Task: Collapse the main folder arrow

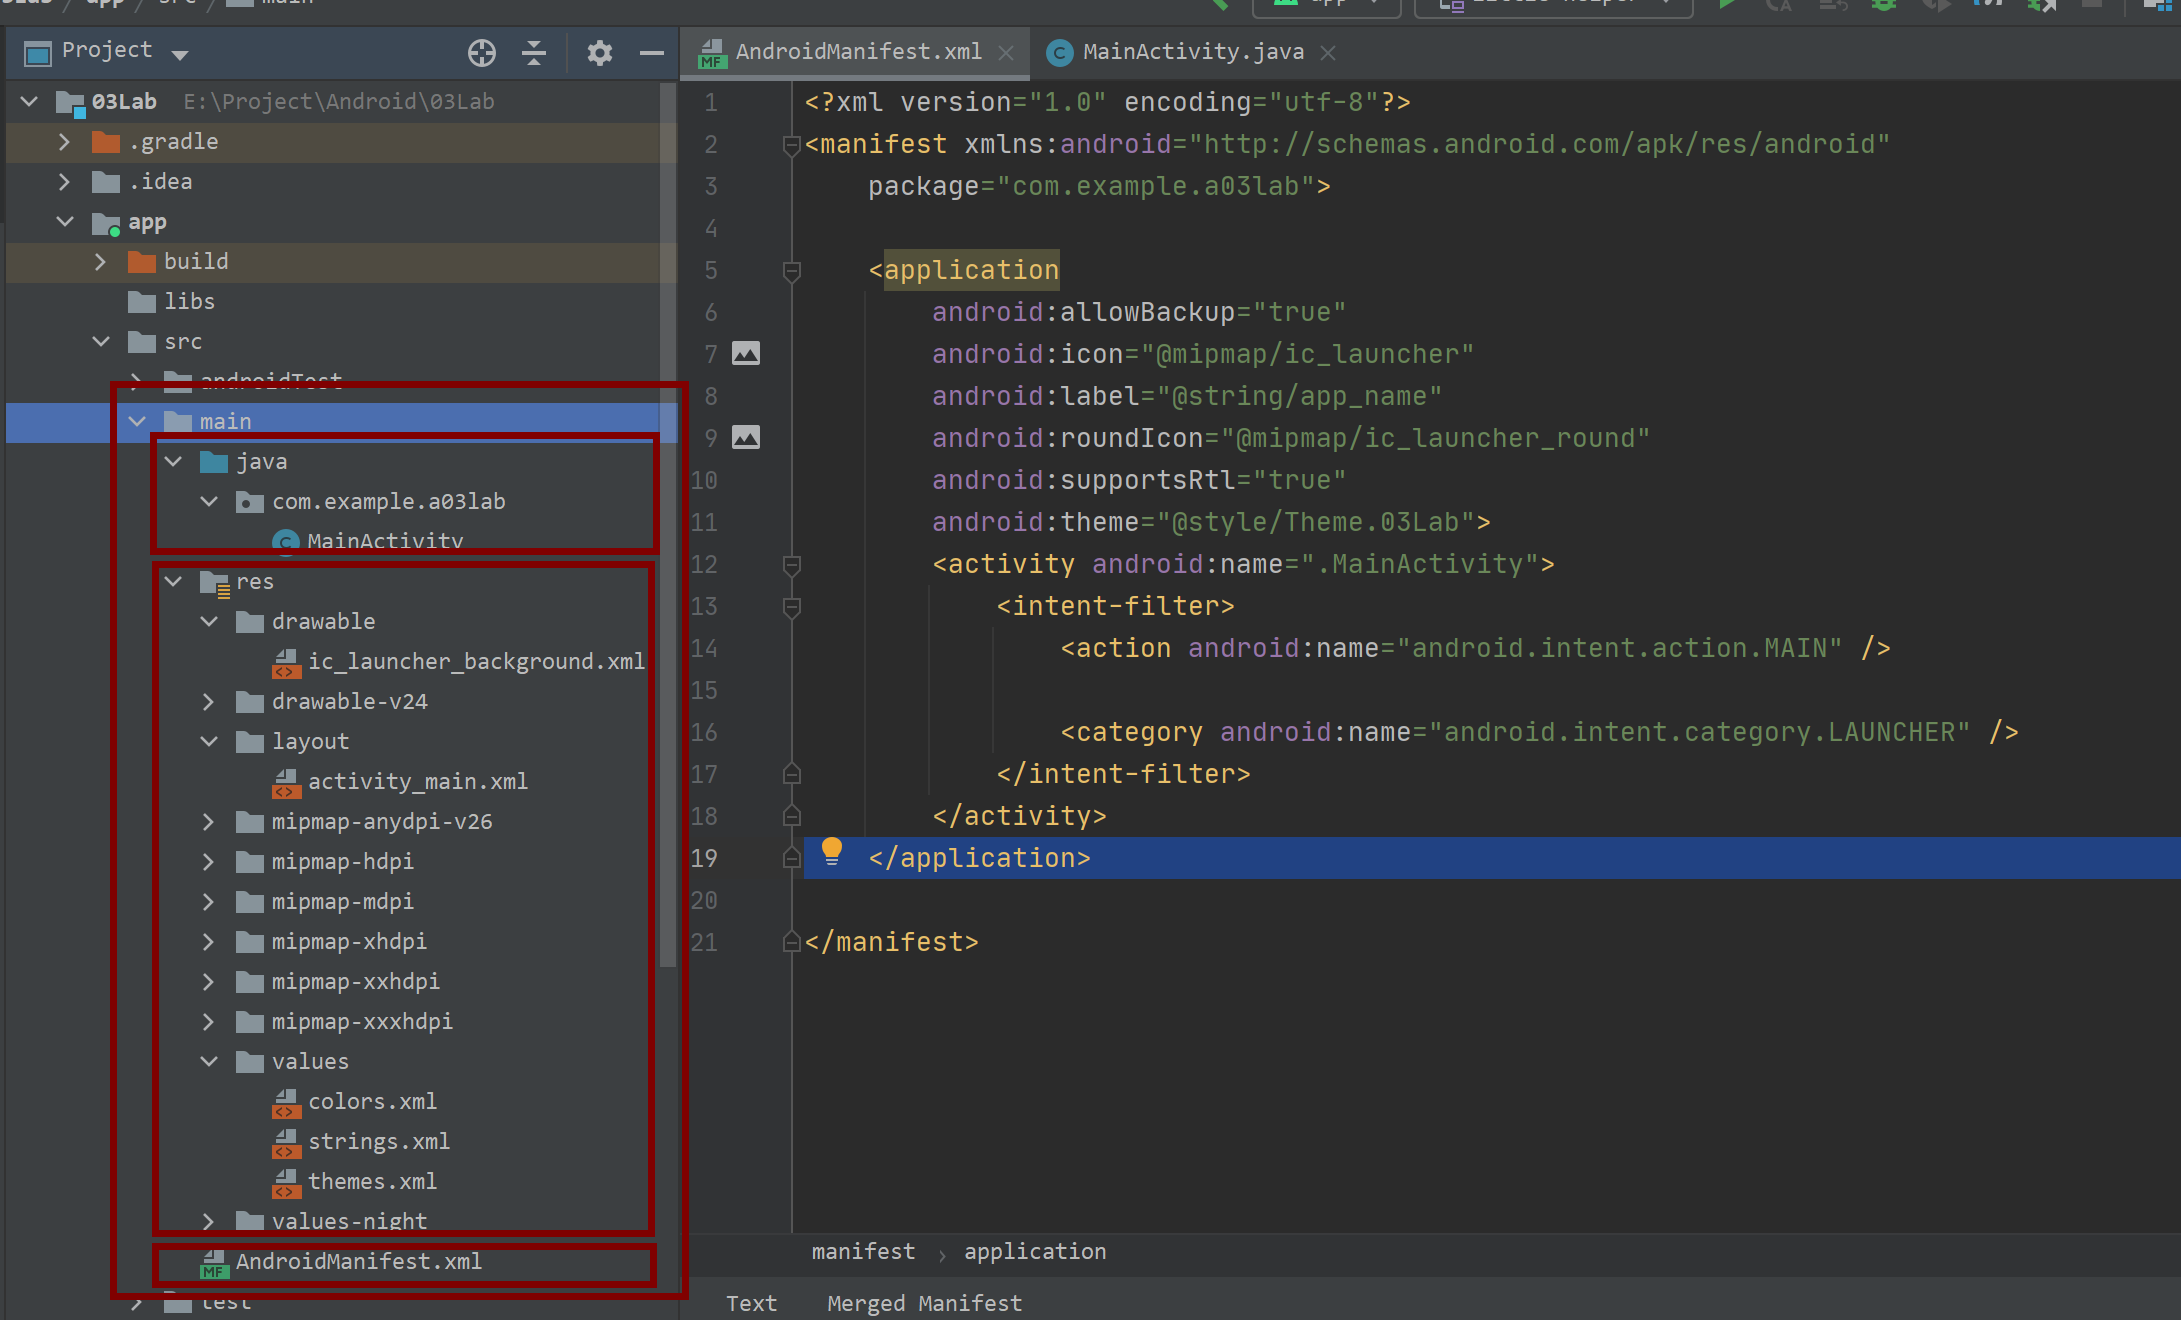Action: (x=137, y=421)
